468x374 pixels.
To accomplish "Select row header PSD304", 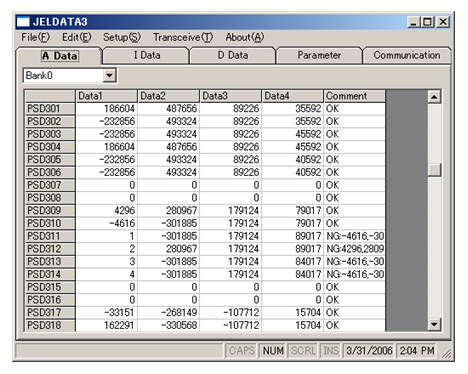I will (50, 147).
